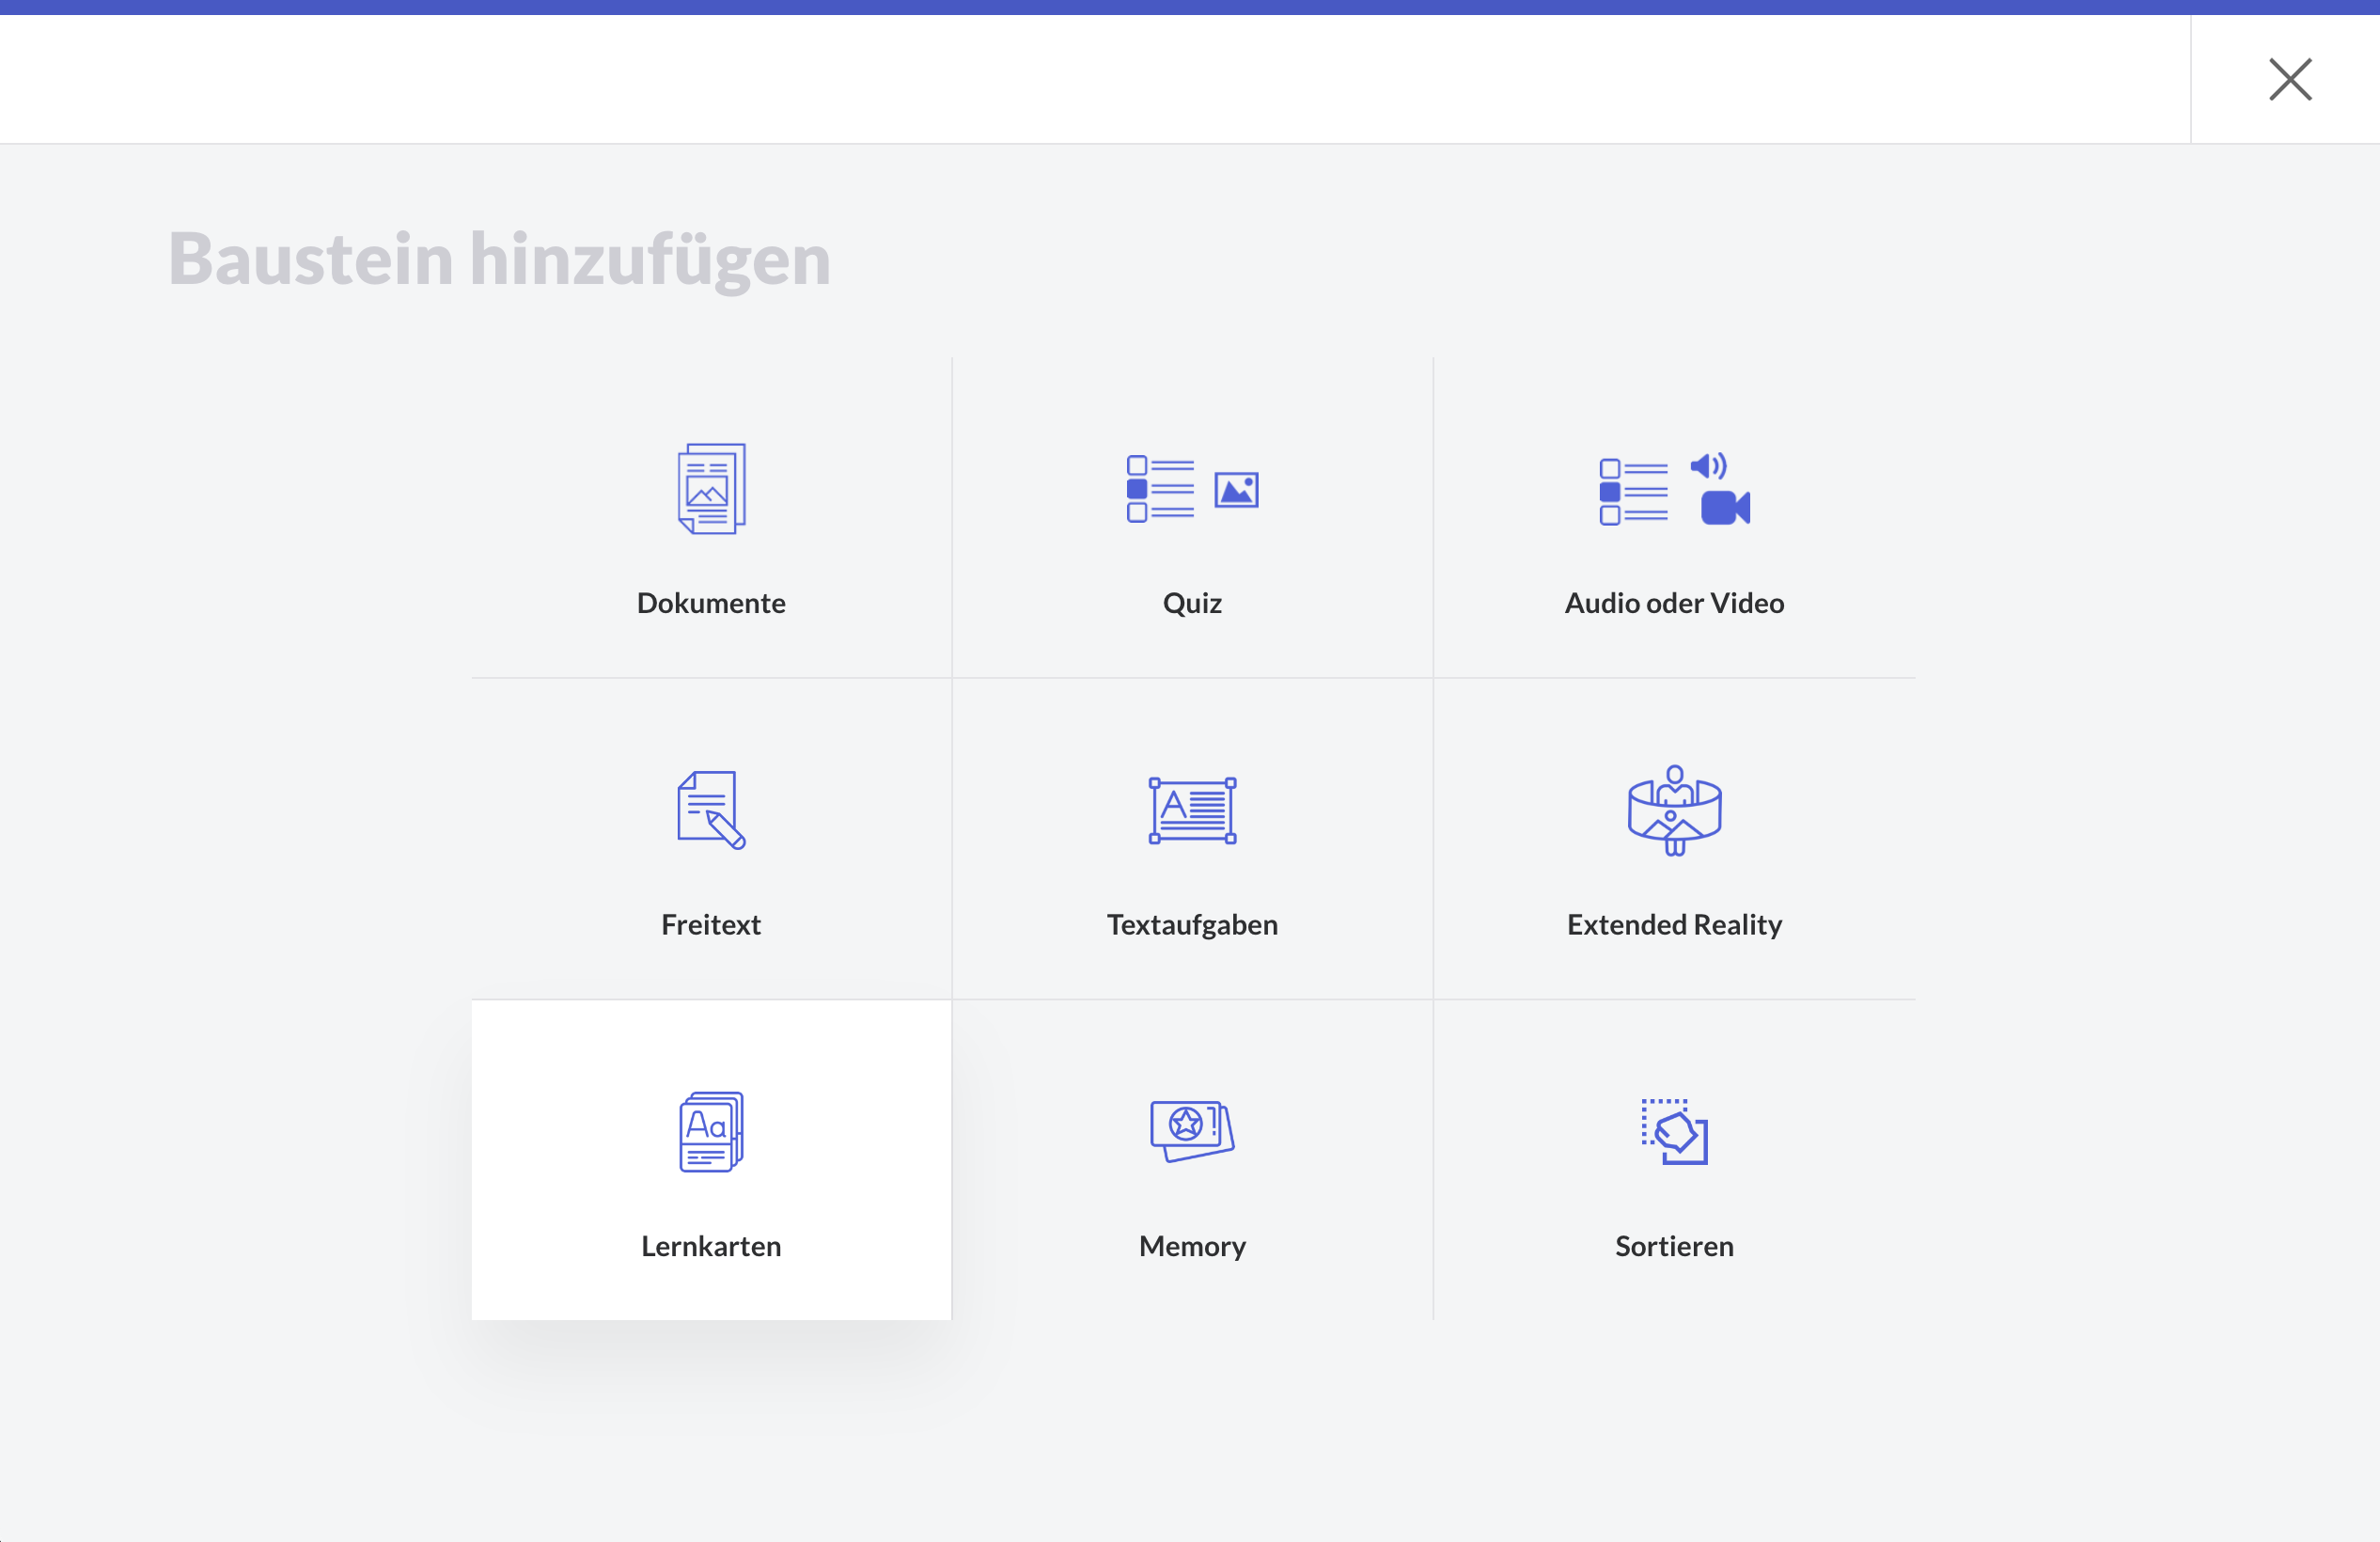Close the Baustein hinzufügen dialog

pyautogui.click(x=2289, y=79)
